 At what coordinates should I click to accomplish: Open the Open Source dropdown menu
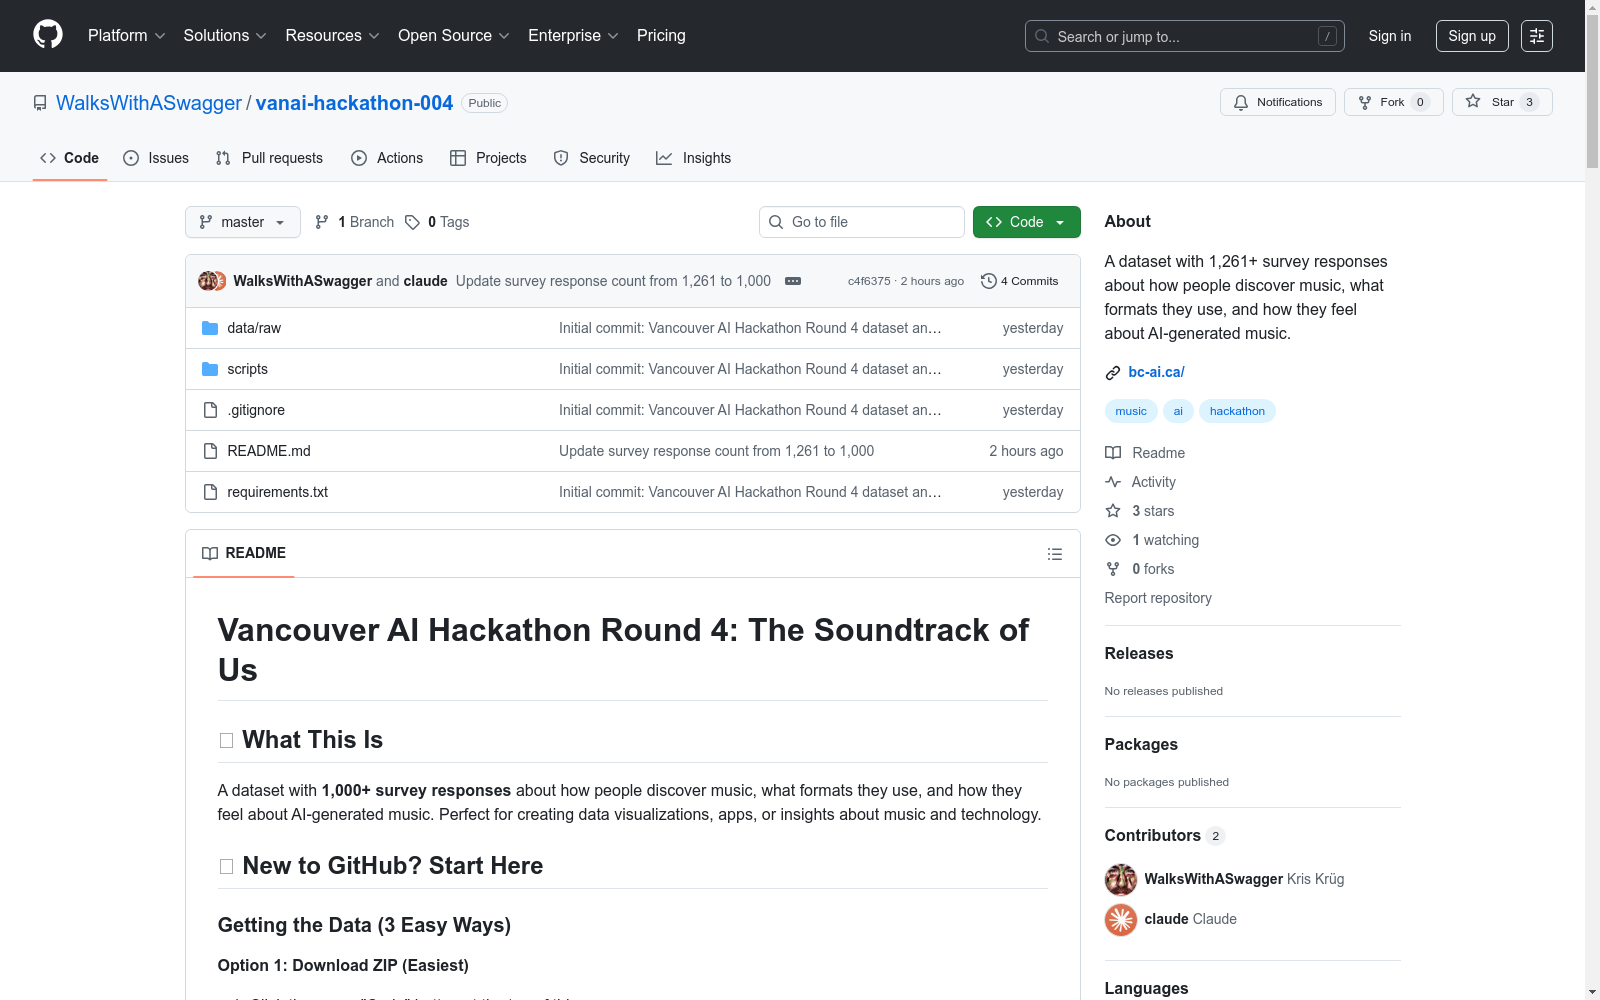coord(454,36)
